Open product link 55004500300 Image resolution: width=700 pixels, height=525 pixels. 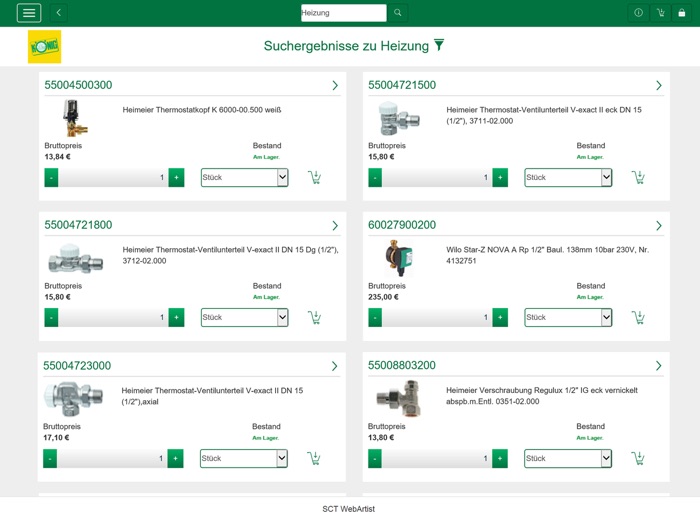[78, 85]
